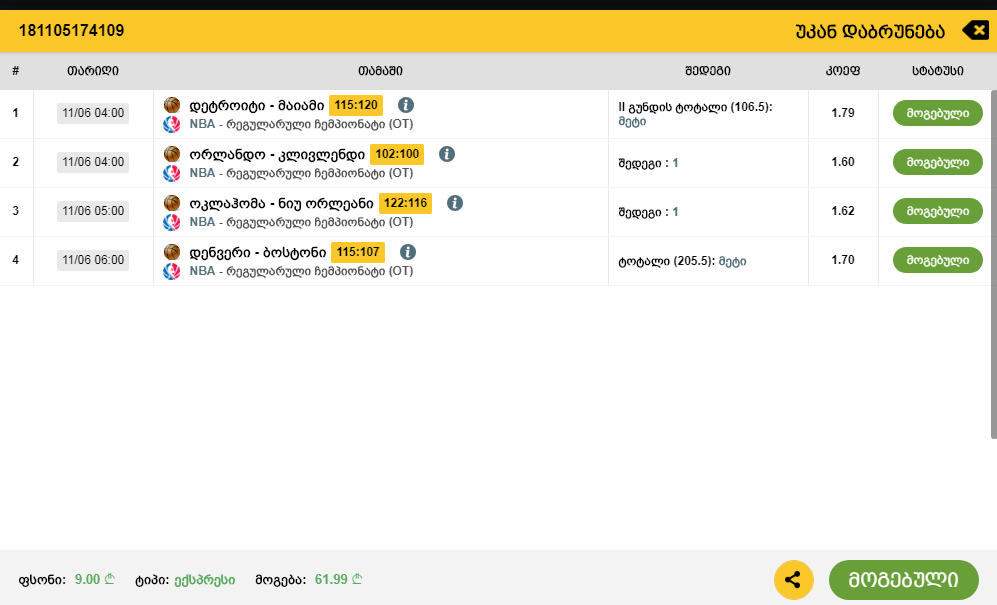The height and width of the screenshot is (605, 997).
Task: Click date 11/06 06:00 in row 4
Action: 93,260
